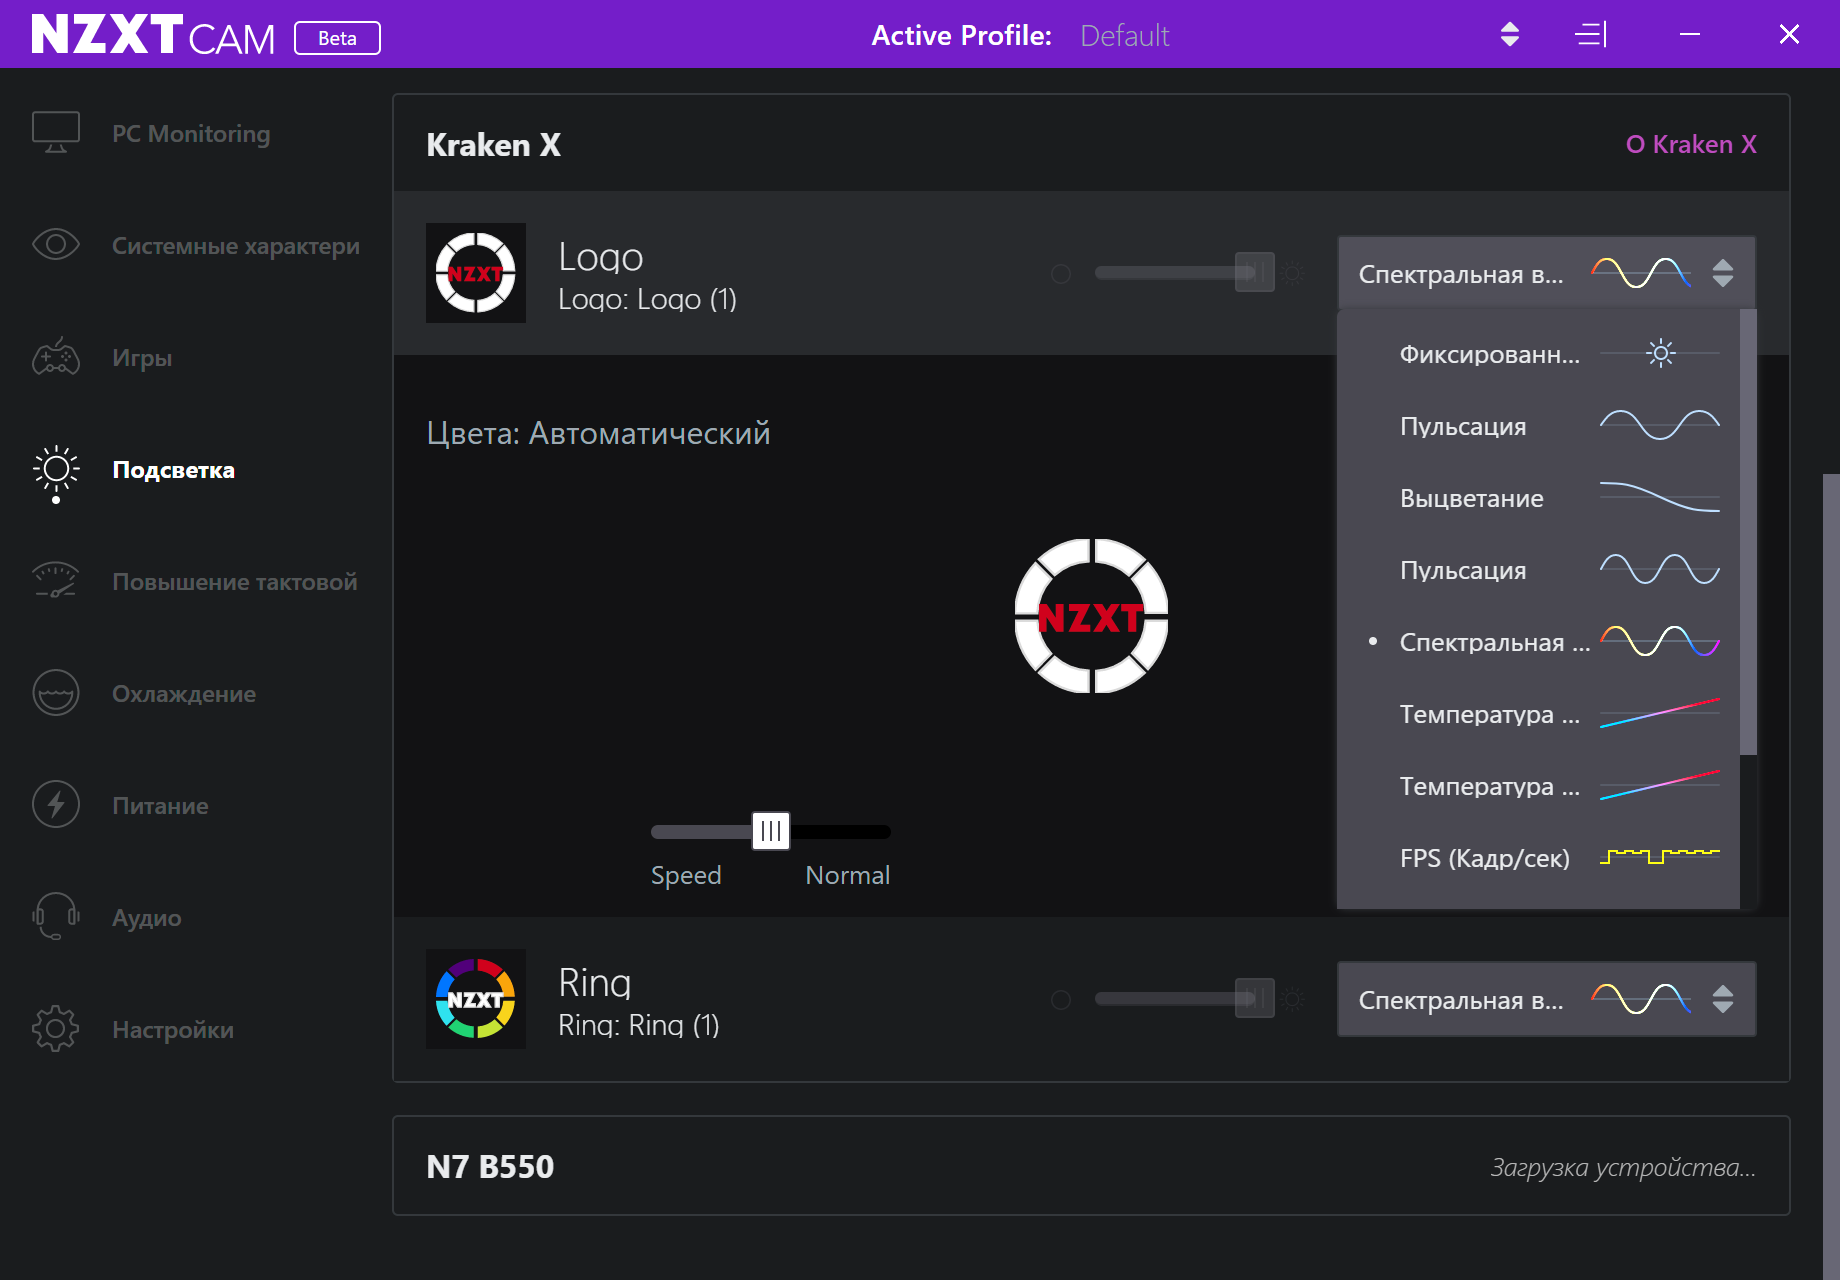Click the large NZXT logo preview
The image size is (1840, 1280).
point(1092,616)
